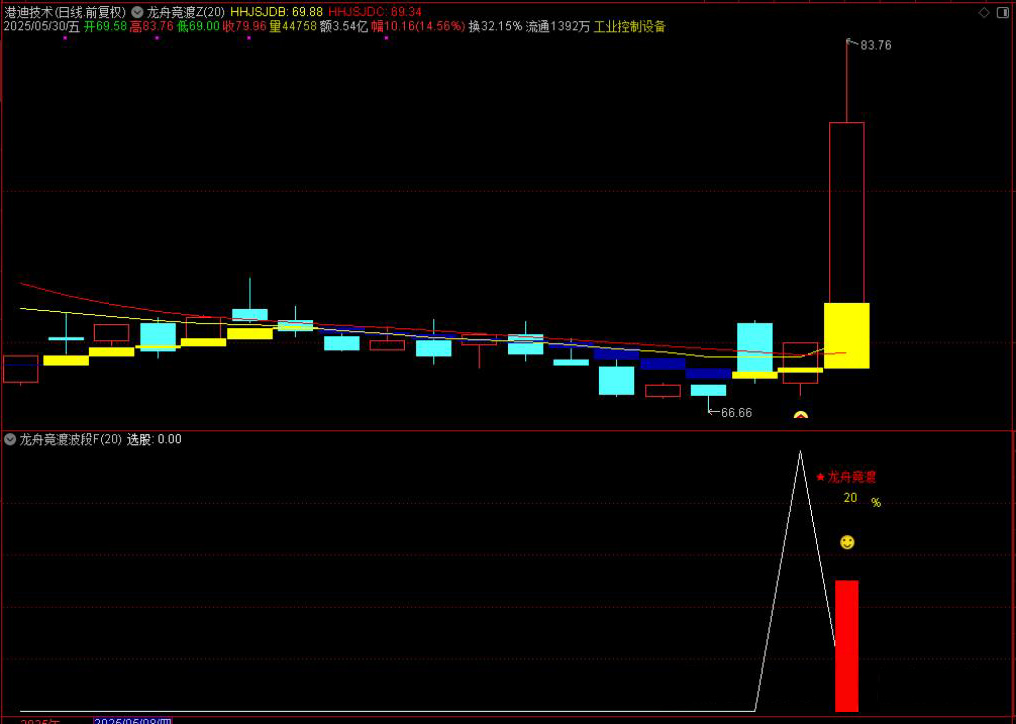Click the highlighted date label on time axis
Image resolution: width=1016 pixels, height=724 pixels.
tap(133, 720)
